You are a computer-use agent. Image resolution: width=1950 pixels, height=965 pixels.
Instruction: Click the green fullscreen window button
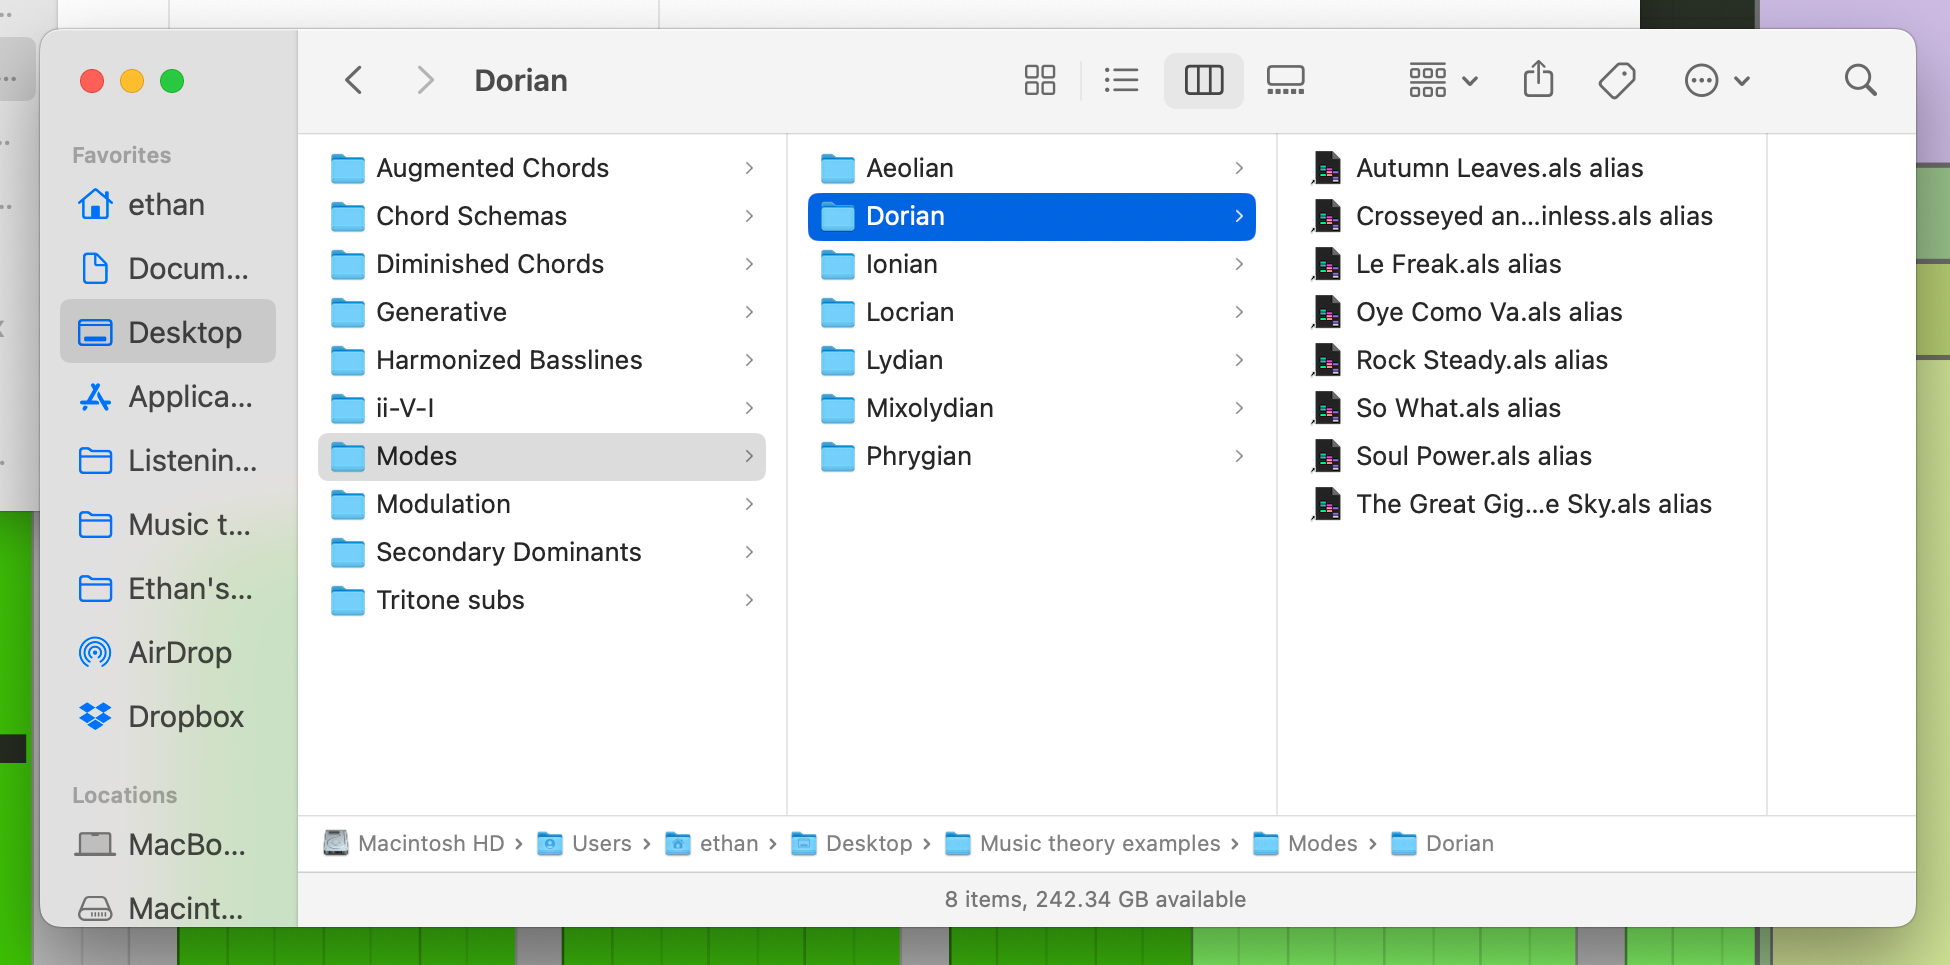coord(172,81)
